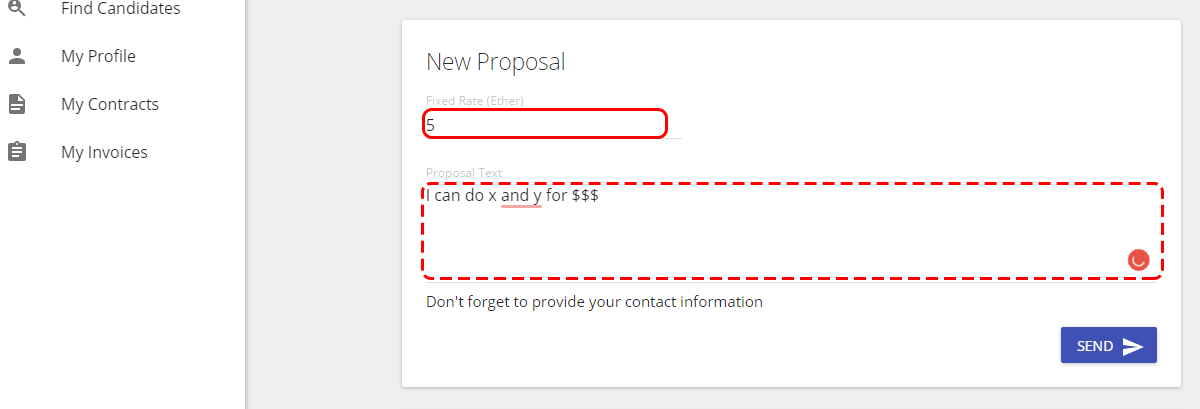Open the Find Candidates menu item

pyautogui.click(x=122, y=8)
